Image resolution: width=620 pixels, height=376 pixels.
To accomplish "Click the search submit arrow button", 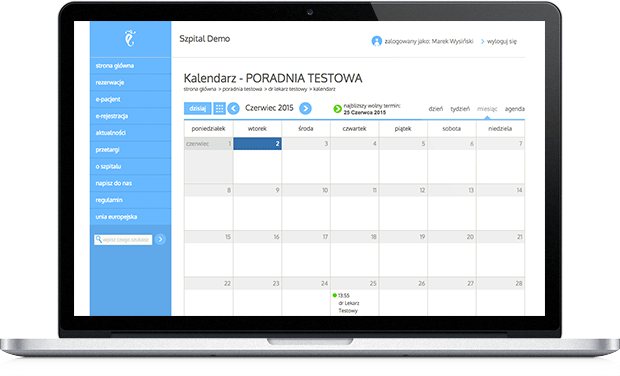I will (160, 239).
